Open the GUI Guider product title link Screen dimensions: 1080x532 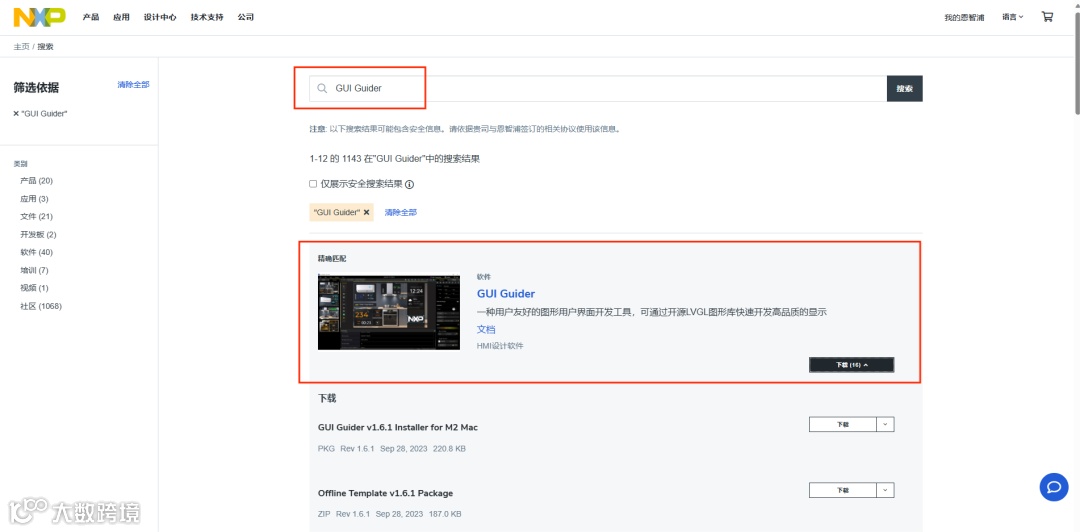(x=506, y=294)
